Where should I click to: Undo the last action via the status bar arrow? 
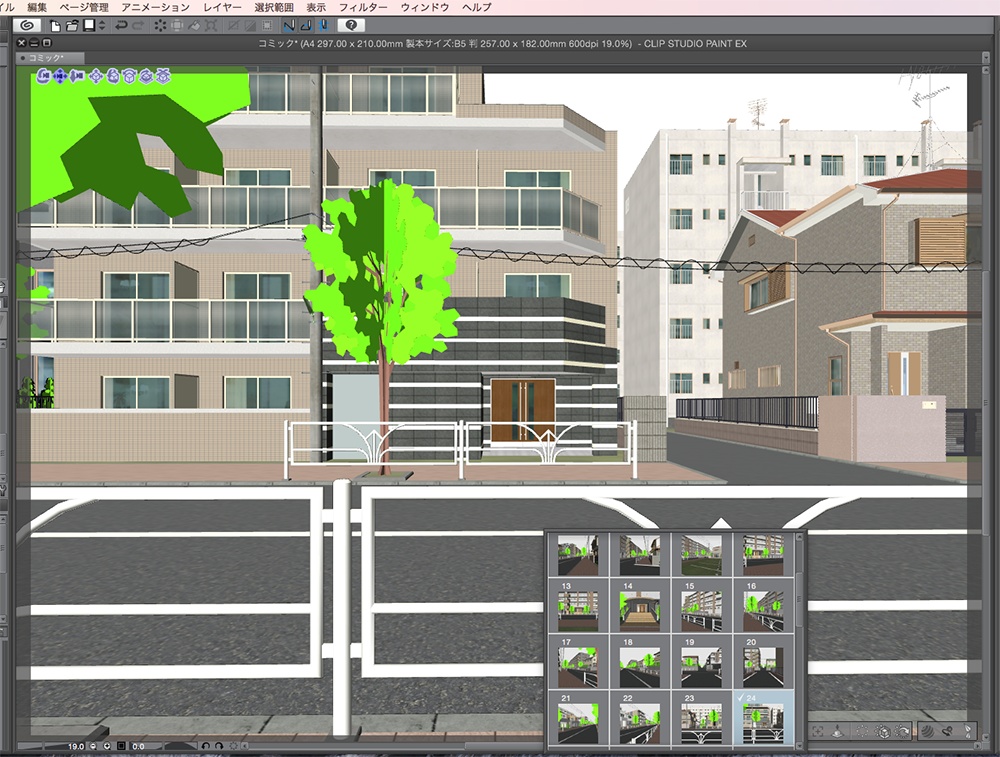click(x=205, y=745)
